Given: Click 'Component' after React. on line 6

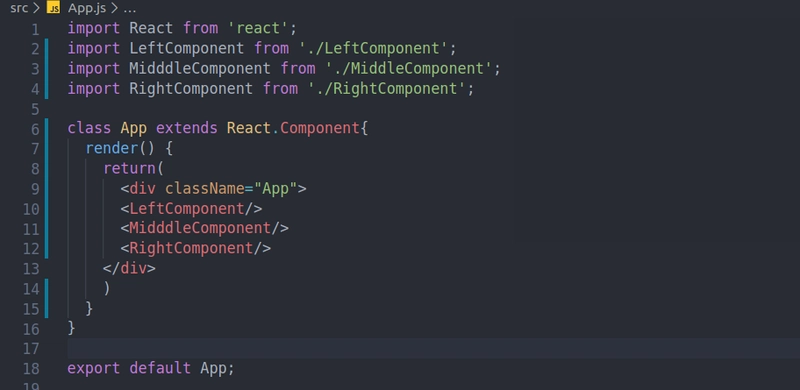Looking at the screenshot, I should point(319,128).
